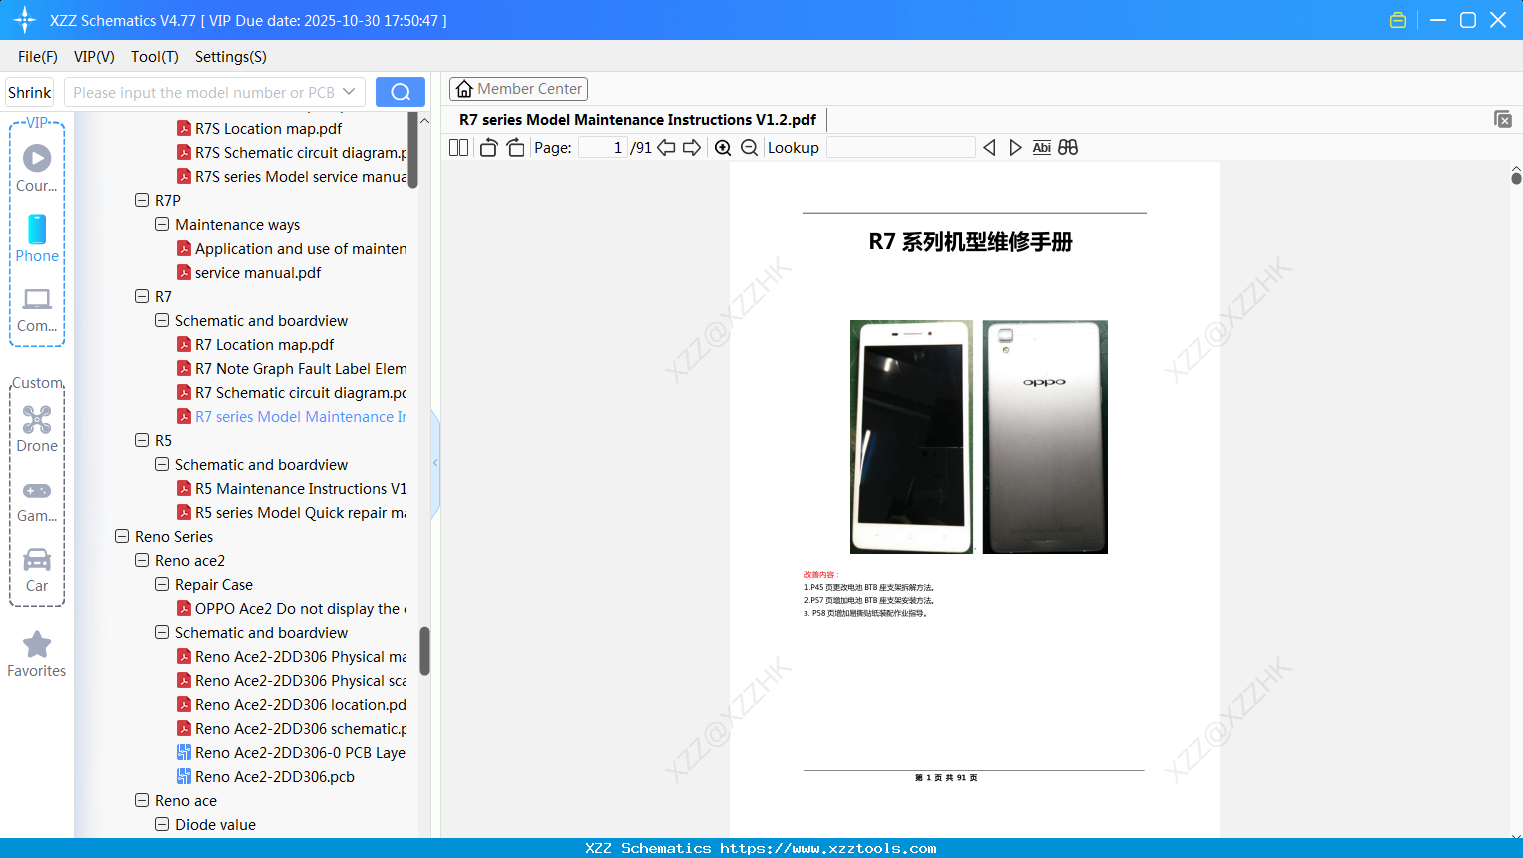The width and height of the screenshot is (1523, 858).
Task: Open R5 series Model Quick repair manual
Action: (291, 512)
